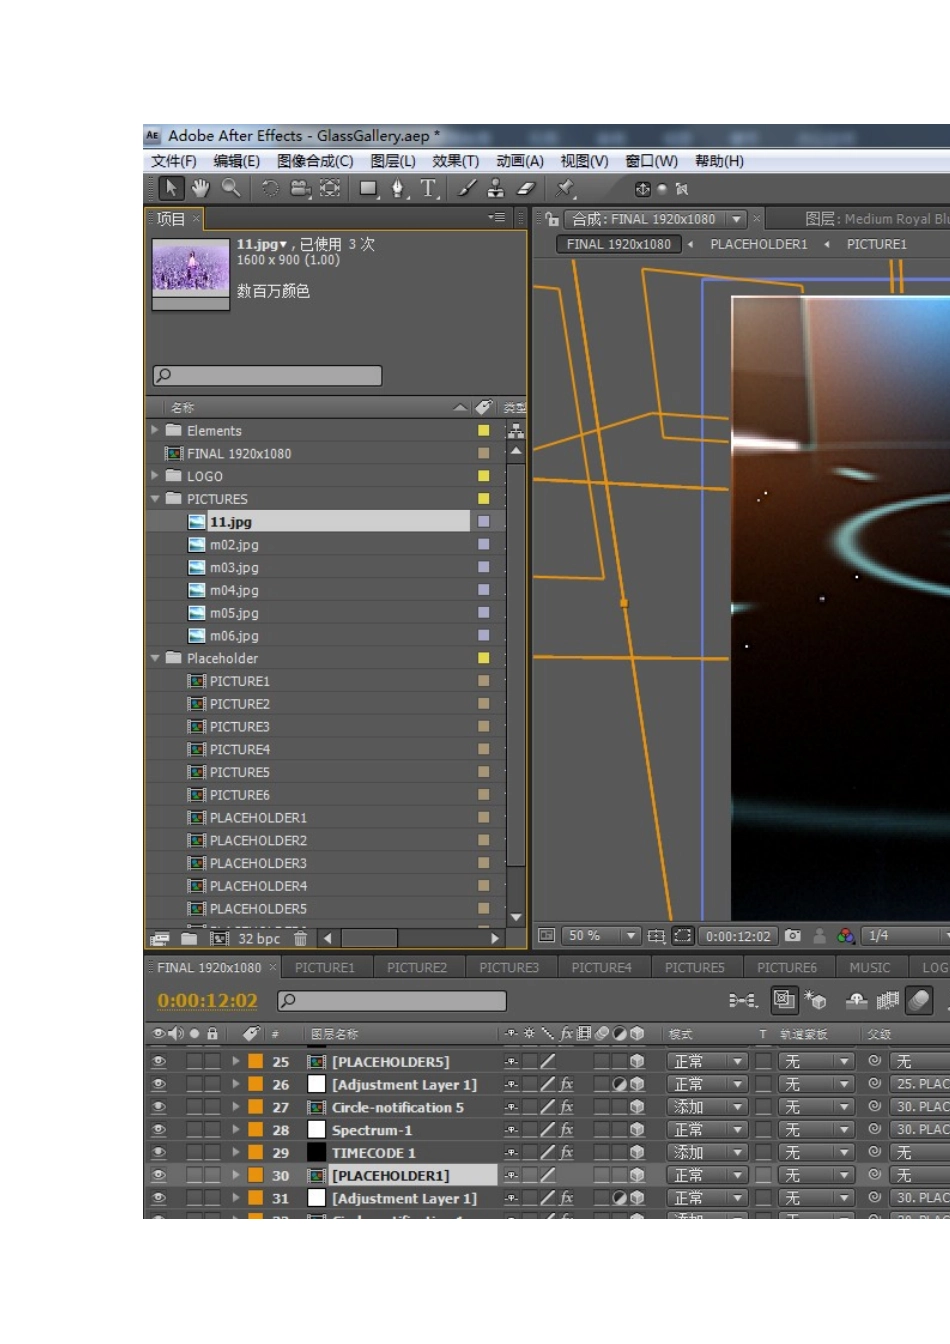Click the Project panel search field
The width and height of the screenshot is (950, 1344).
click(x=267, y=375)
